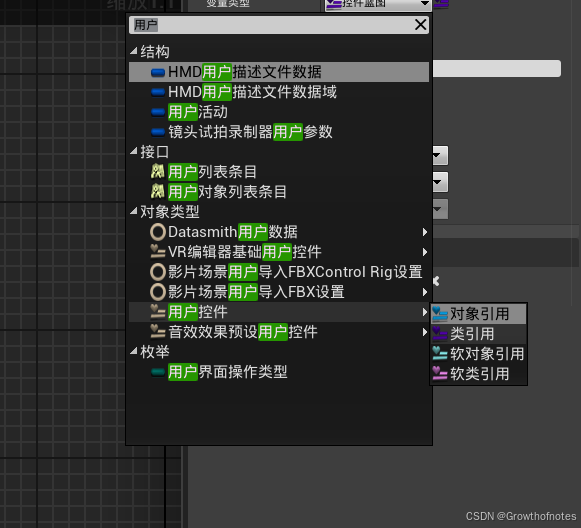The width and height of the screenshot is (581, 528).
Task: Open submenu arrow for 用户控件
Action: click(425, 312)
